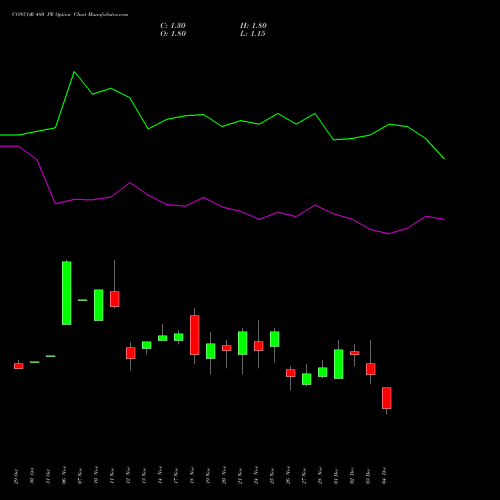Viewport: 500px width, 500px height.
Task: Click the 03 Dec date label
Action: tap(368, 476)
